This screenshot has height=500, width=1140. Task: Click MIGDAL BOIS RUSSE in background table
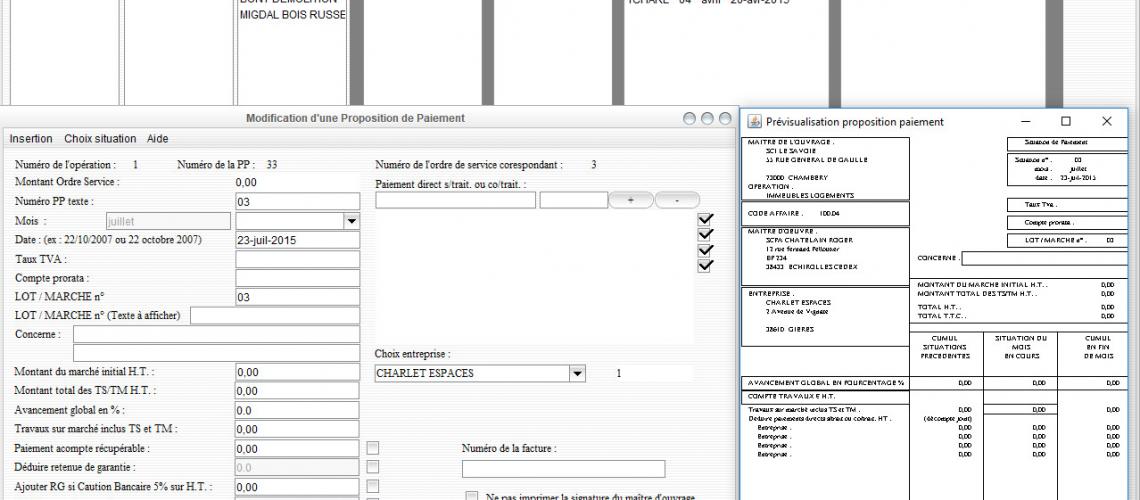[x=293, y=15]
